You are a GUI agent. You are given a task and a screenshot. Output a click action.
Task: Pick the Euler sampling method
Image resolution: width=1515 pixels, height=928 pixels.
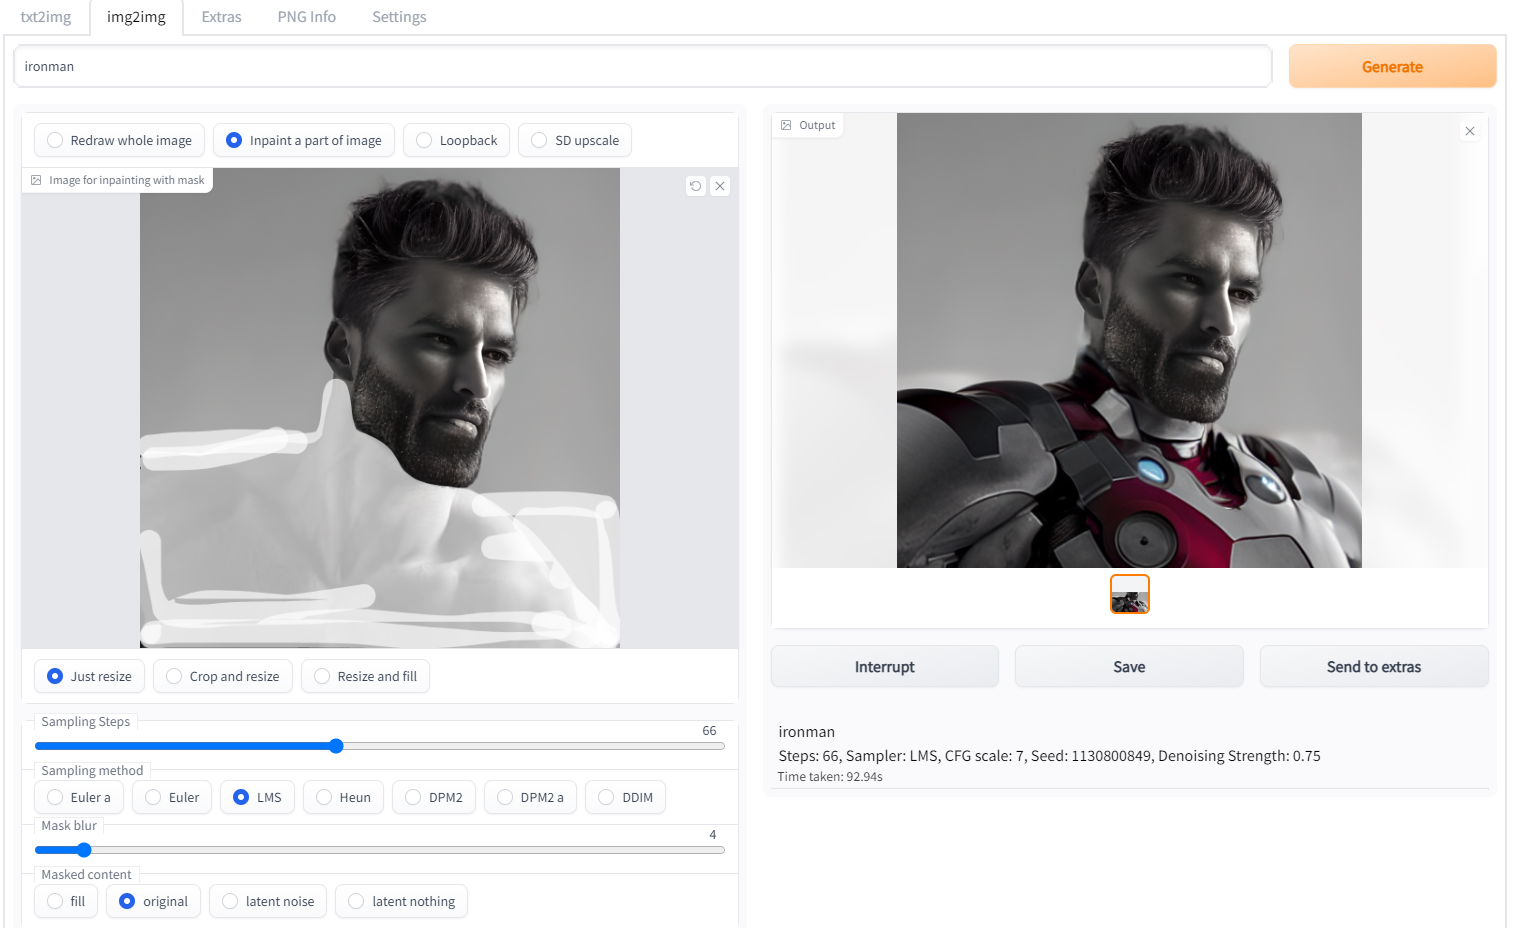coord(172,797)
